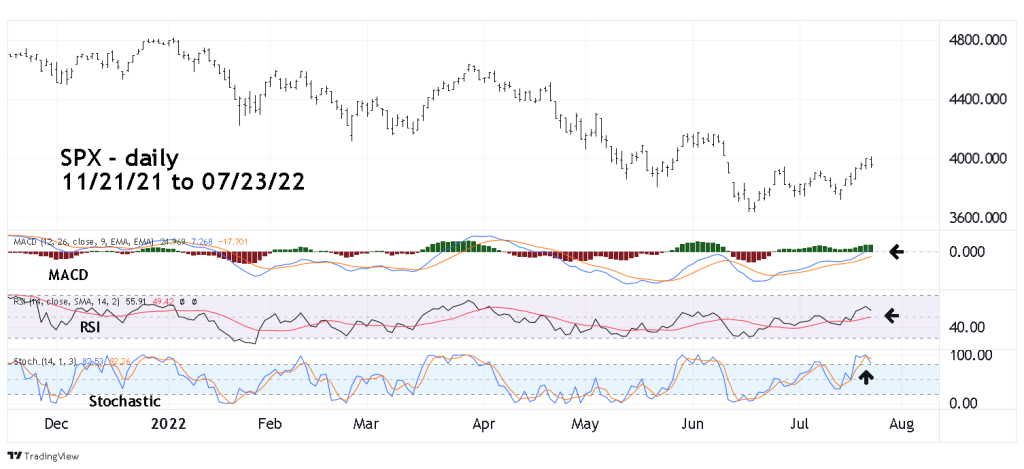Click the Aug label on the time axis
Screen dimensions: 1024x469
point(901,424)
